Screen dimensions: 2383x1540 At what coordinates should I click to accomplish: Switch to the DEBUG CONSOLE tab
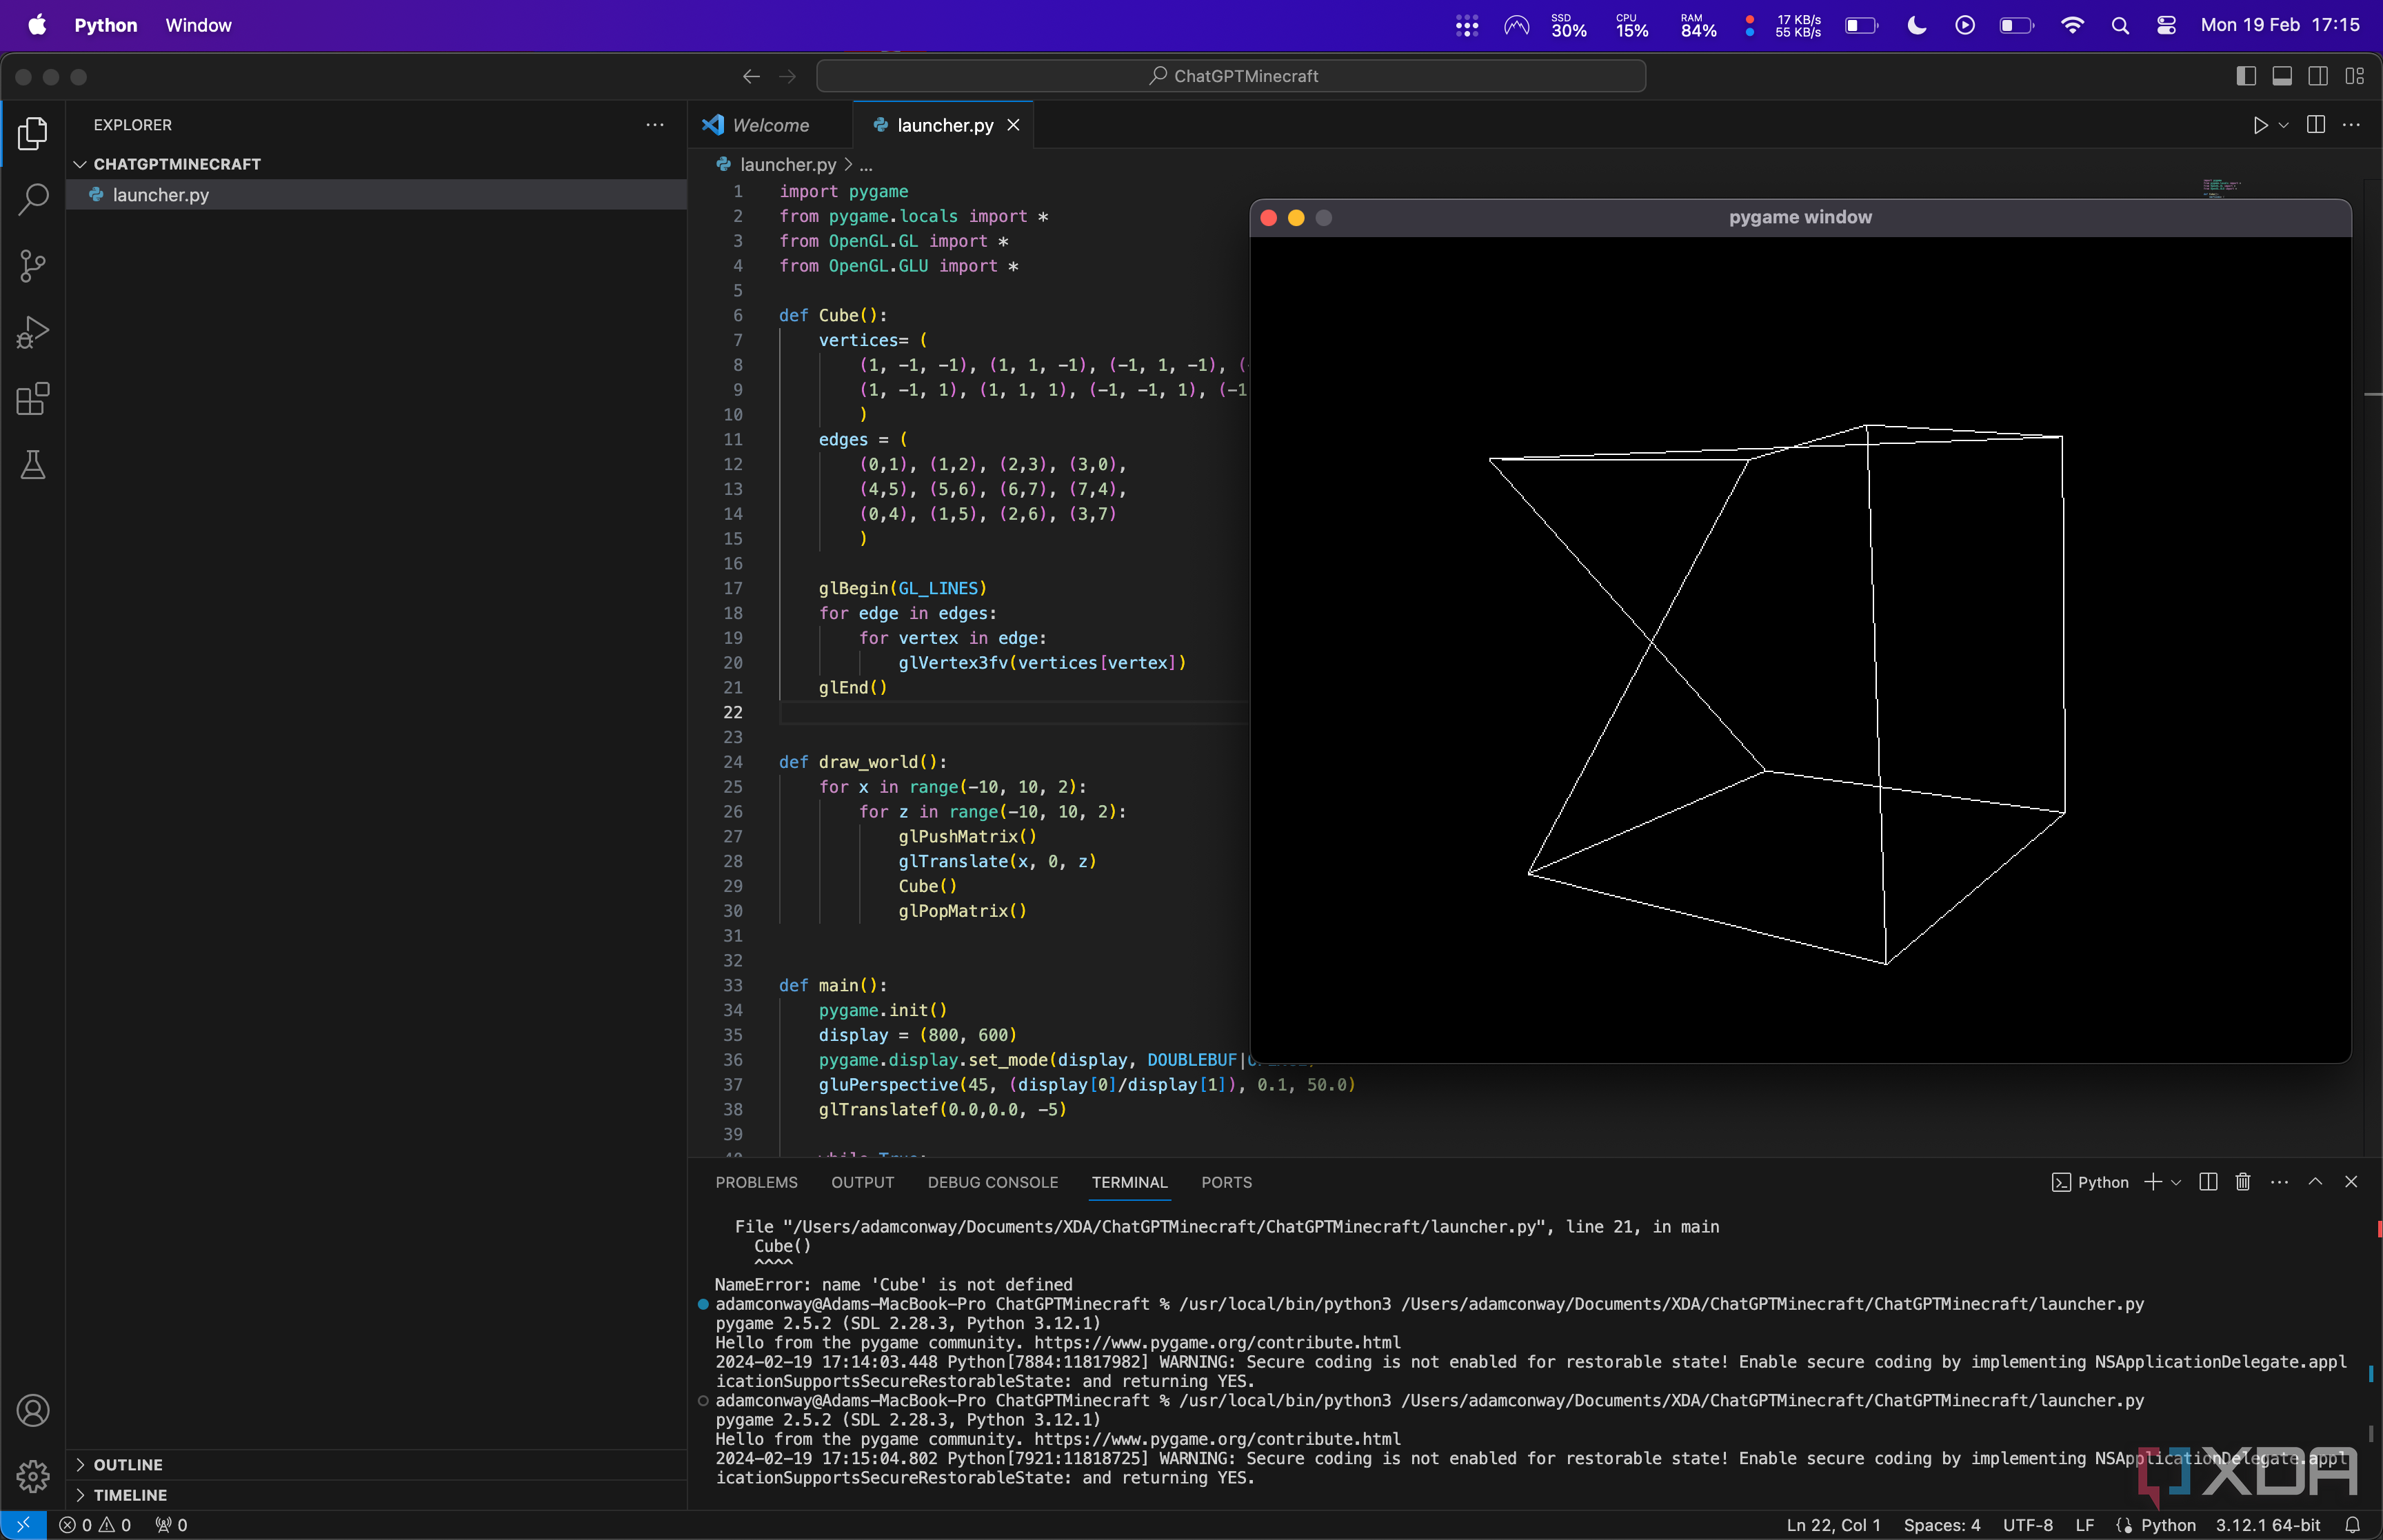tap(992, 1182)
